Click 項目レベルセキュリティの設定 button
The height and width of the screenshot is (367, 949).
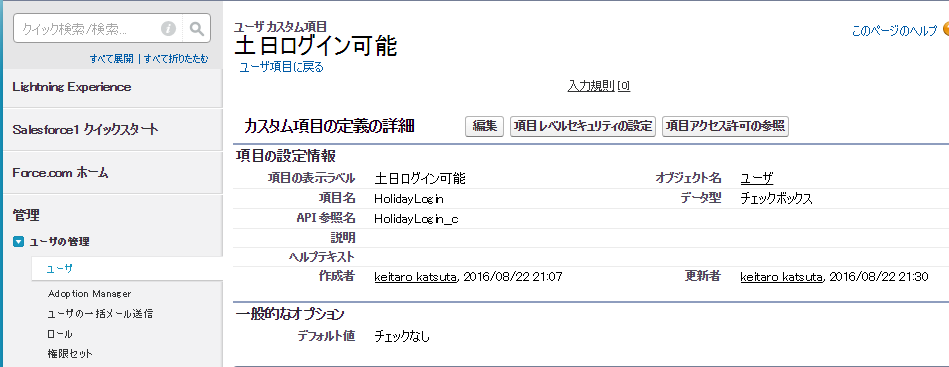click(x=583, y=126)
